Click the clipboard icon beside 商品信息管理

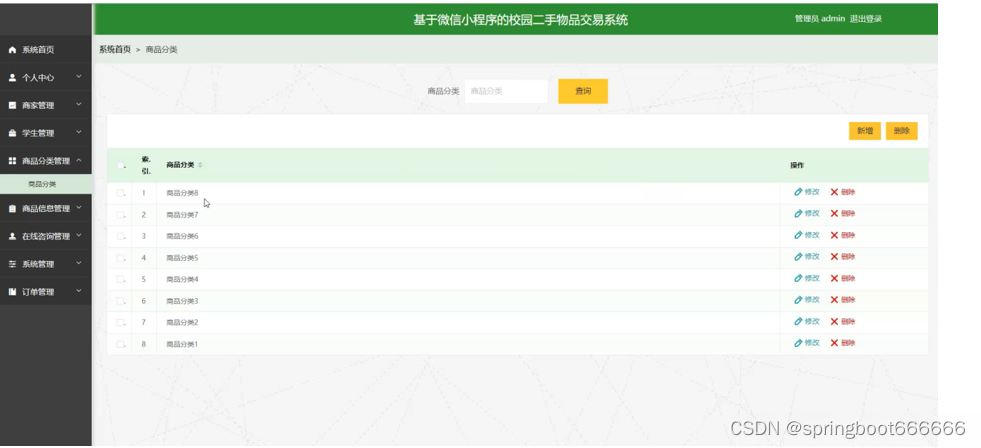point(13,208)
